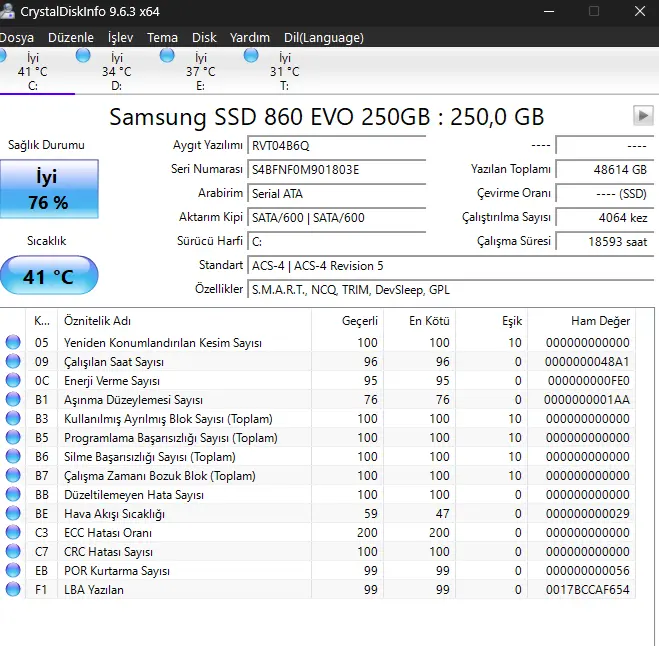Select row Kullanılmış Ayrılmış Blok Sayısı (Toplam)
659x646 pixels.
click(x=318, y=419)
